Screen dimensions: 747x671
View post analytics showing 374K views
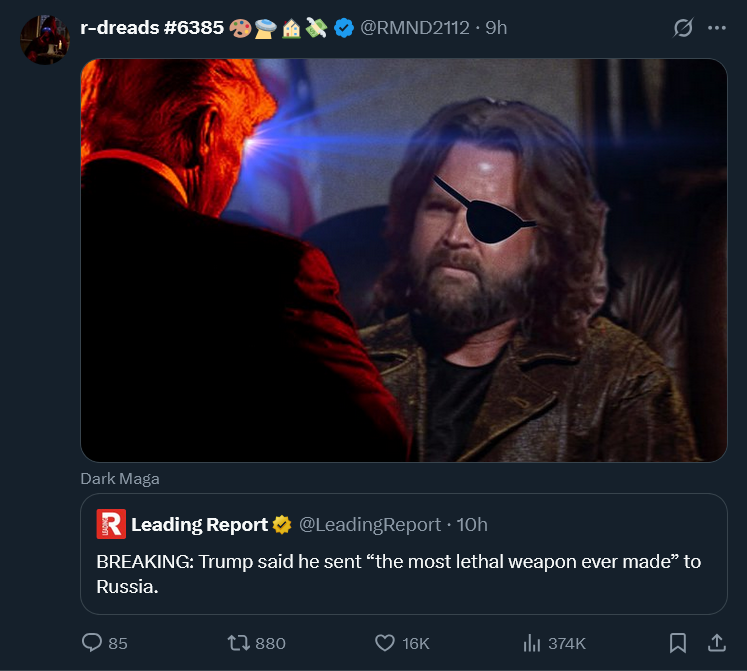(532, 643)
